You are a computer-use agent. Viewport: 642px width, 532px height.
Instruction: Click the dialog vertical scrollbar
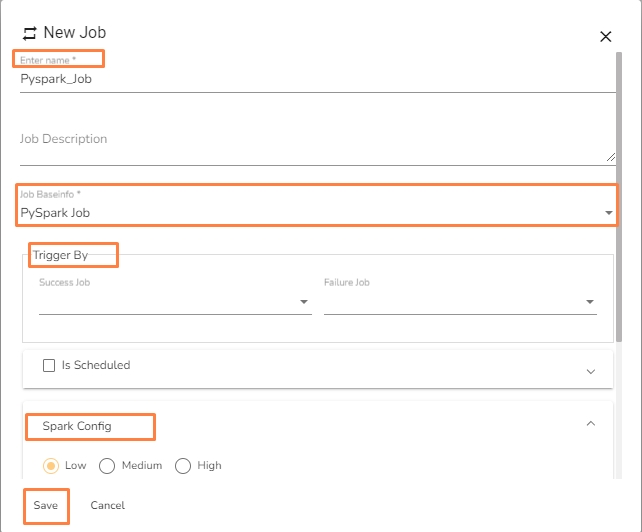(621, 200)
